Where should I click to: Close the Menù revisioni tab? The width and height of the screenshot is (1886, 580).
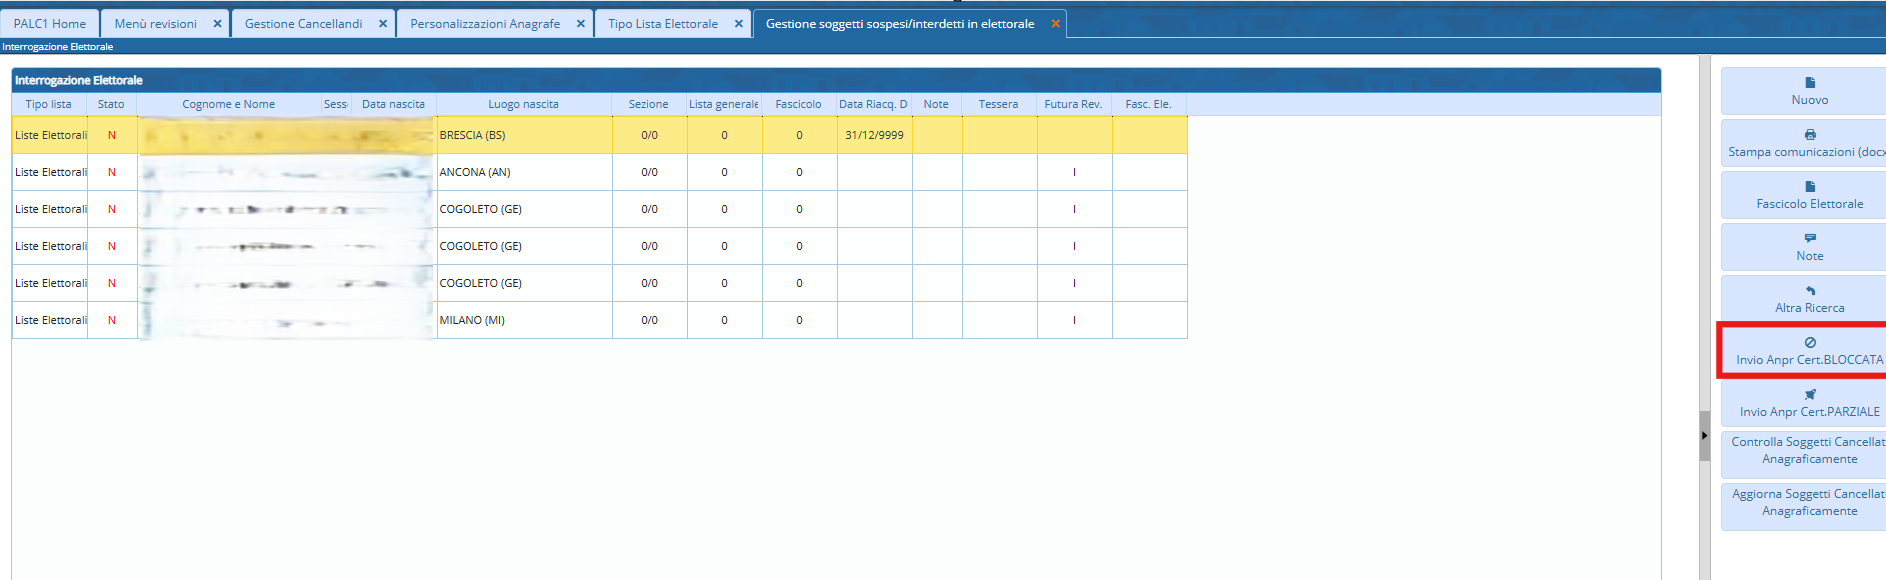pyautogui.click(x=217, y=24)
